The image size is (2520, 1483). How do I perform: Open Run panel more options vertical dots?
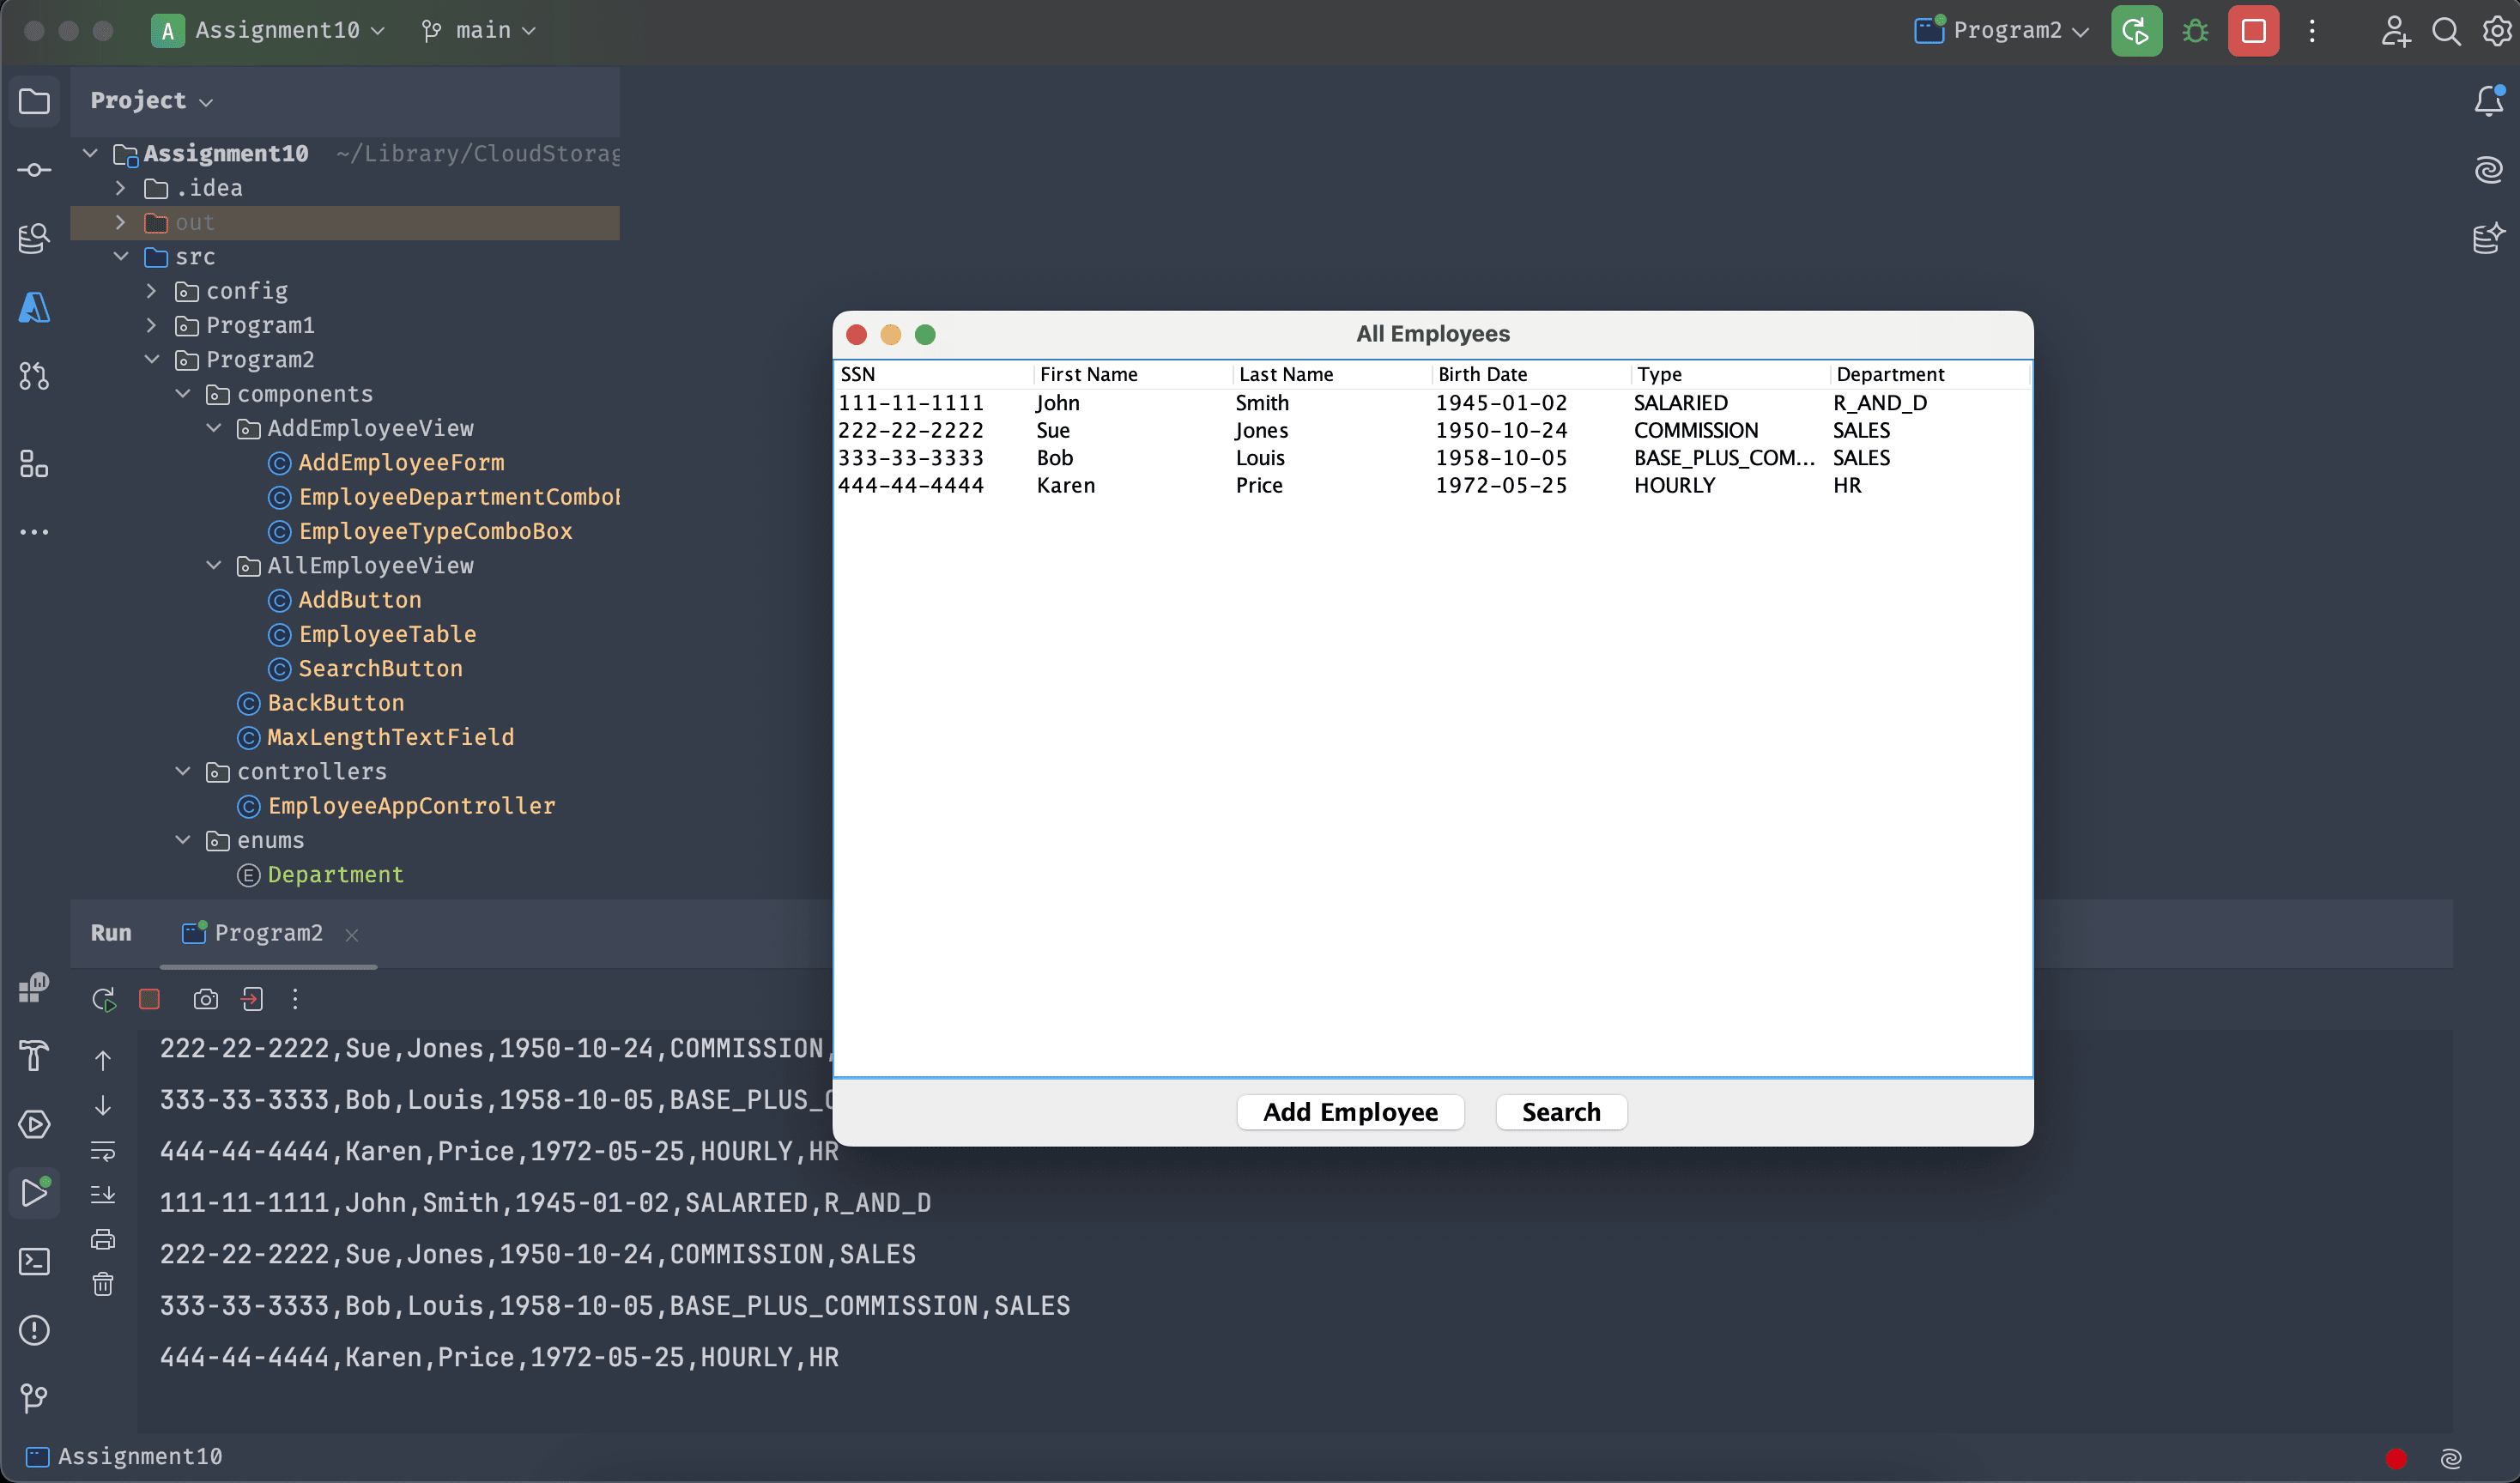[x=295, y=999]
